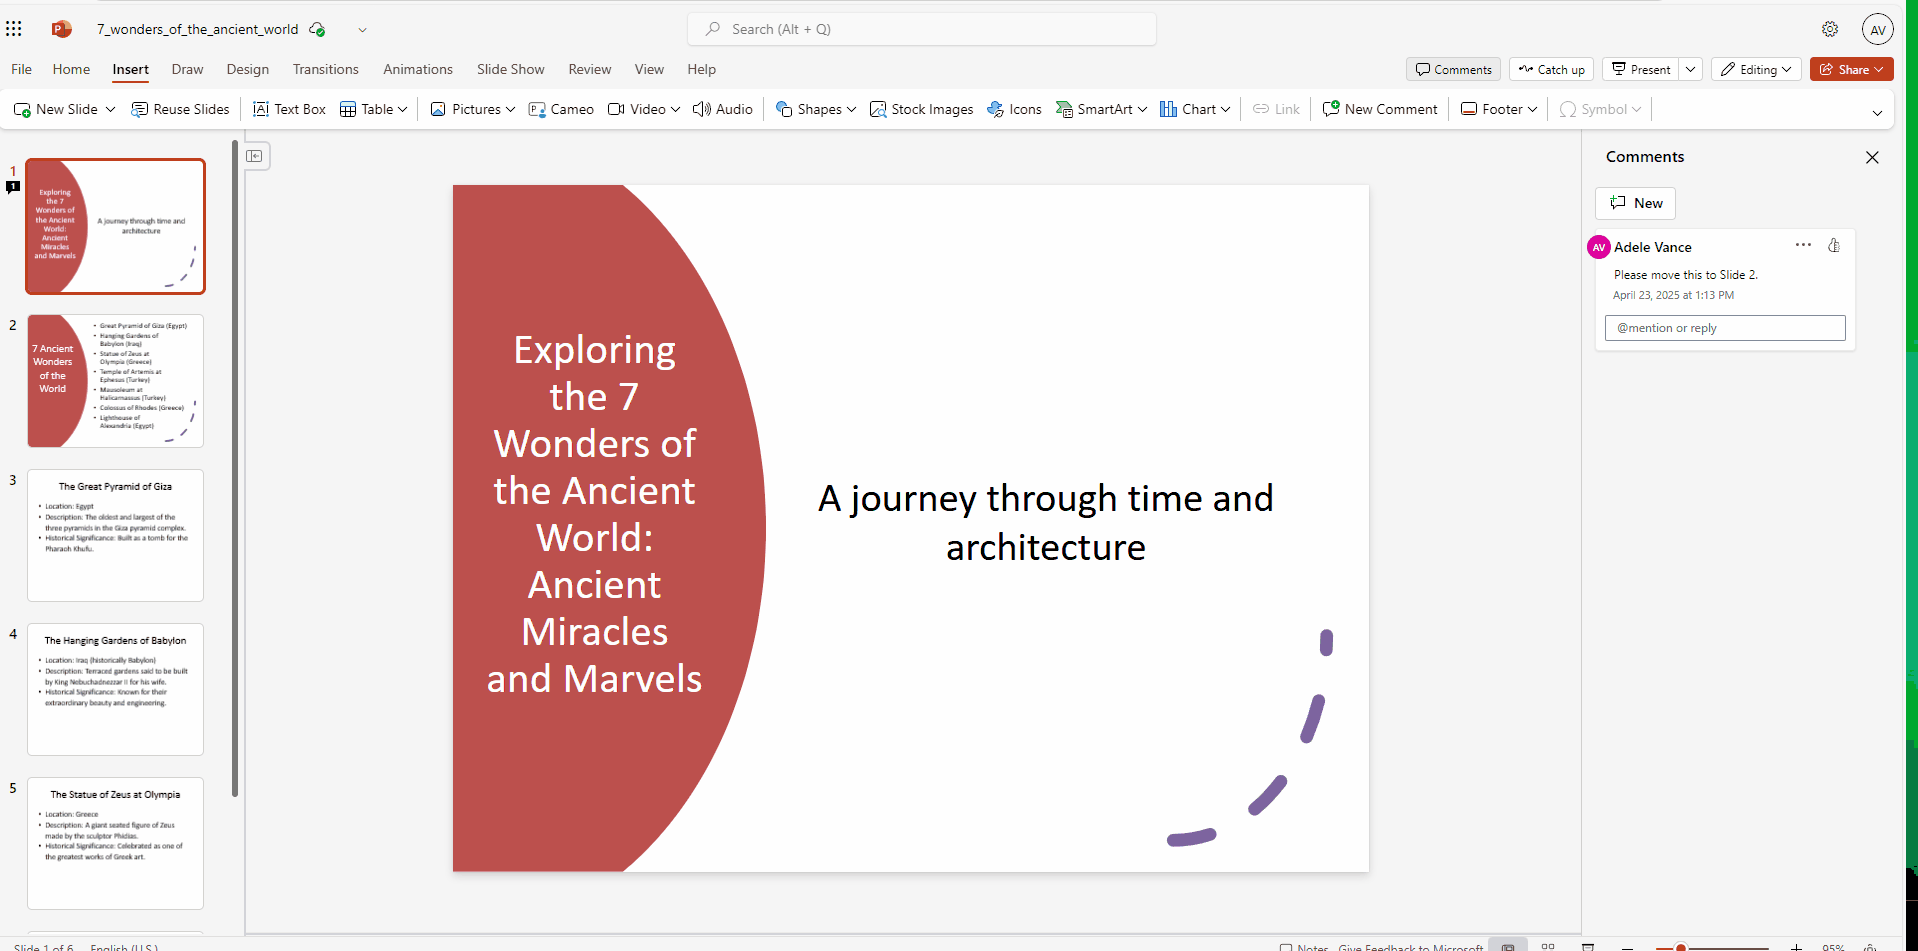1918x951 pixels.
Task: Expand the Present button options
Action: pyautogui.click(x=1690, y=69)
